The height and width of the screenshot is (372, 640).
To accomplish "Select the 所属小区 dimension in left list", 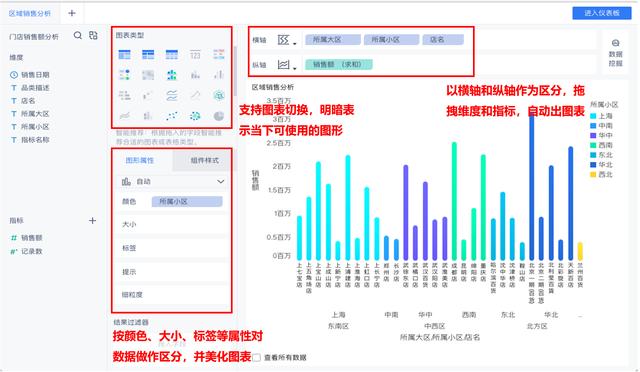I will pos(35,127).
